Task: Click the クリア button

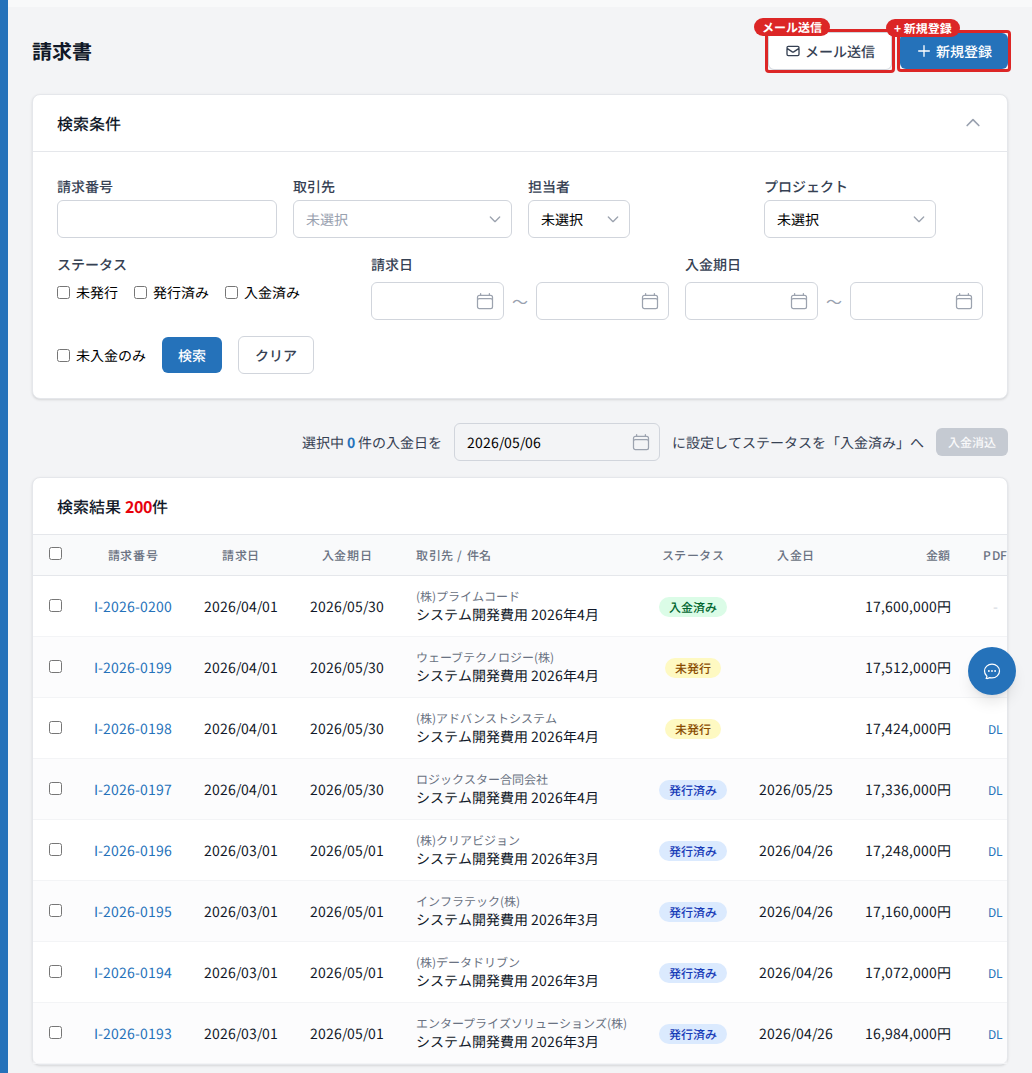Action: (x=276, y=355)
